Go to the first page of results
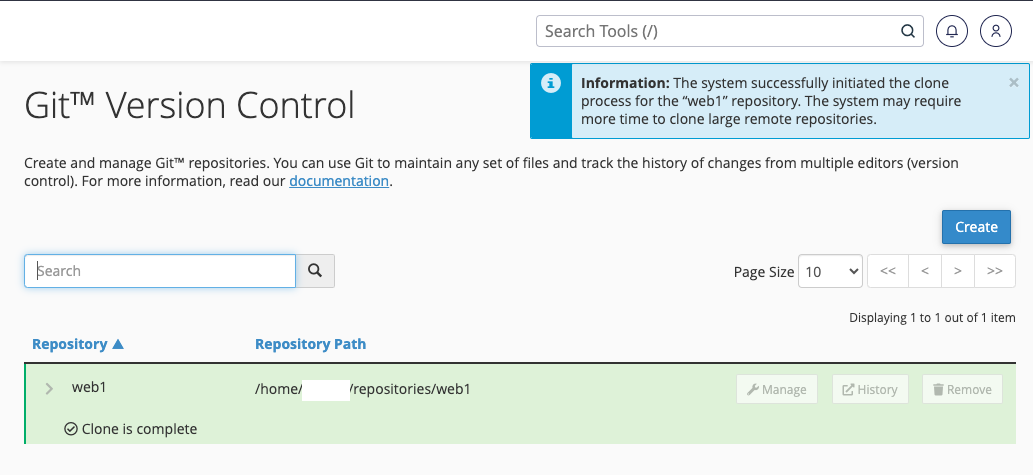The image size is (1033, 475). (888, 271)
